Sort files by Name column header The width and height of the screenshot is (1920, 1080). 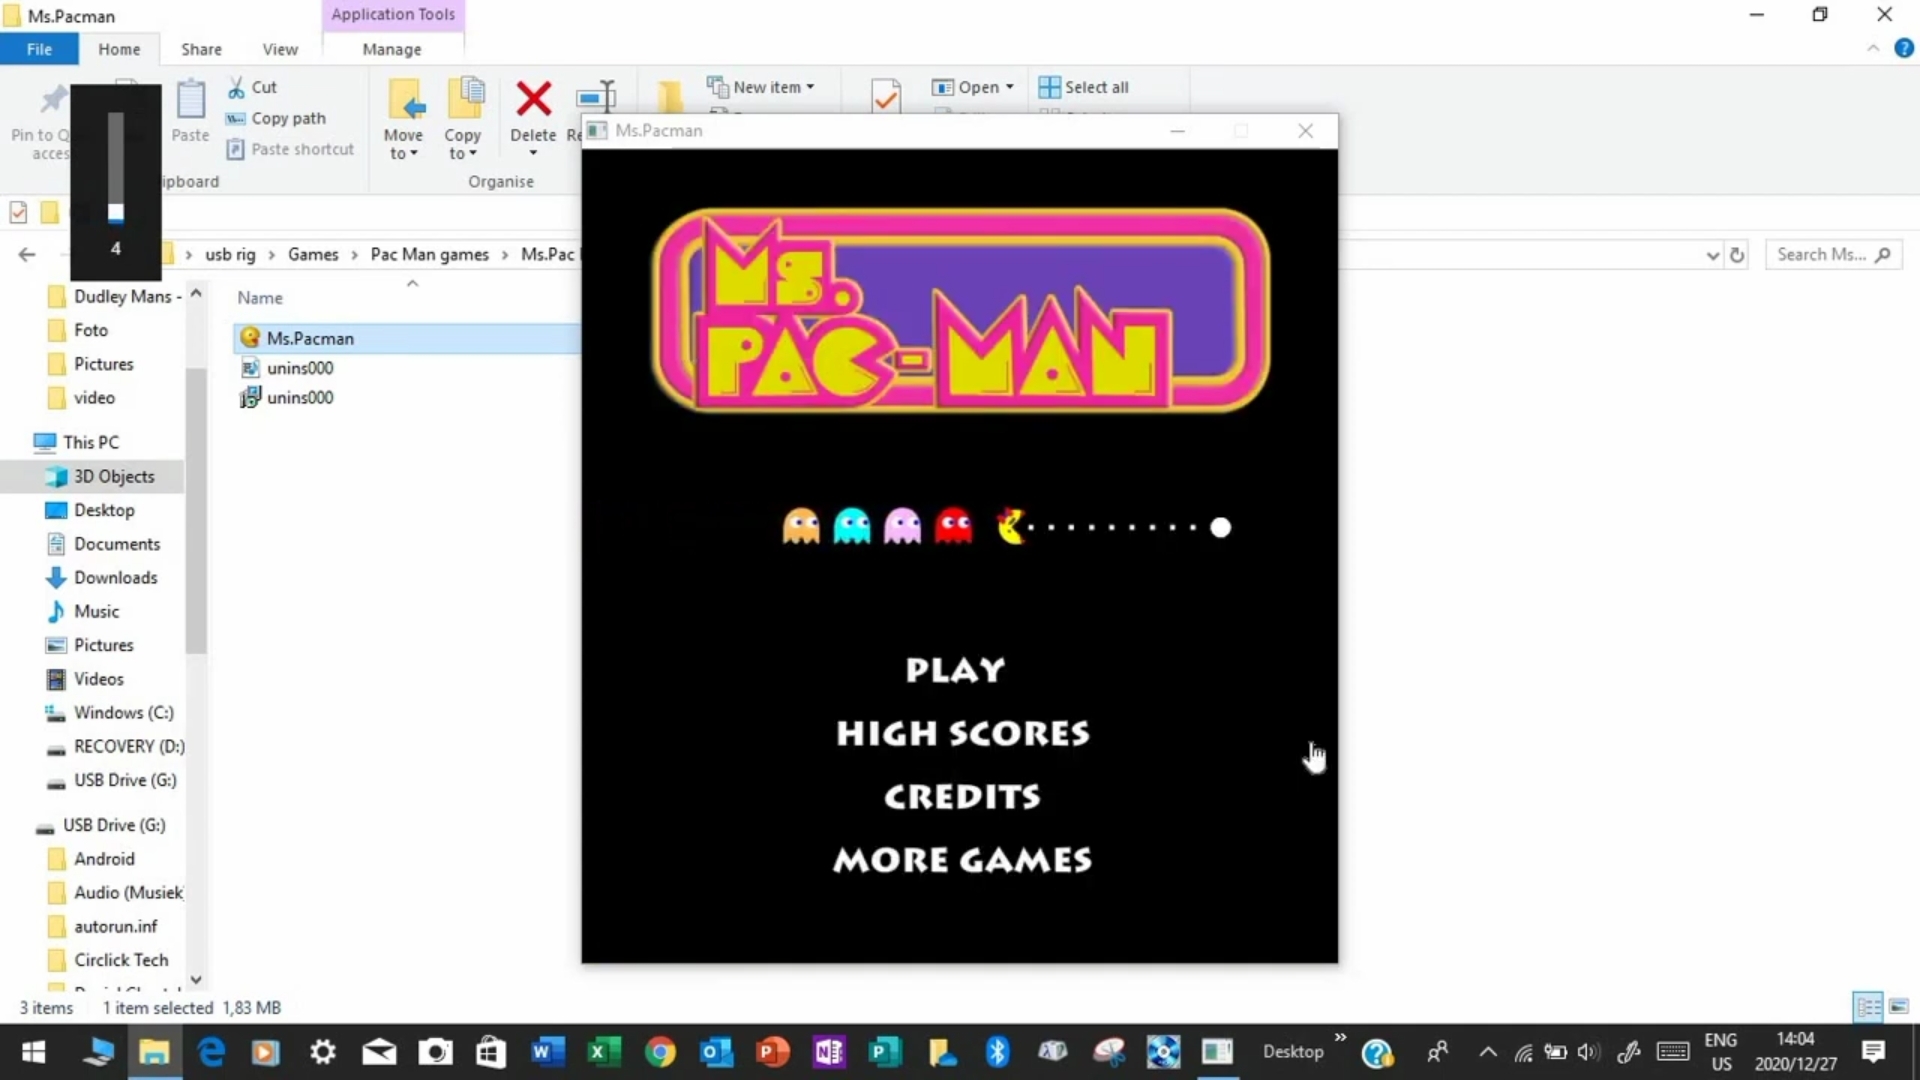point(260,298)
